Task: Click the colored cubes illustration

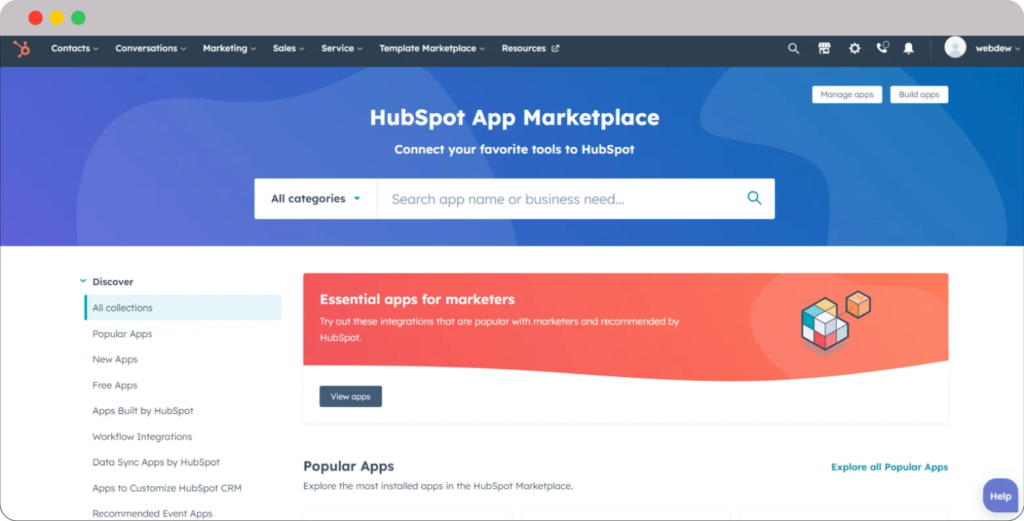Action: coord(835,323)
